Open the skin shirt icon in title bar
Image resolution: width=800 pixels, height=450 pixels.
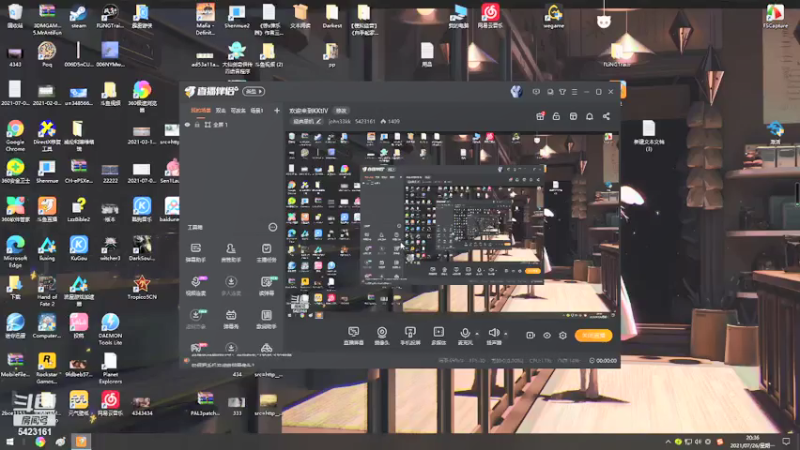click(x=562, y=92)
